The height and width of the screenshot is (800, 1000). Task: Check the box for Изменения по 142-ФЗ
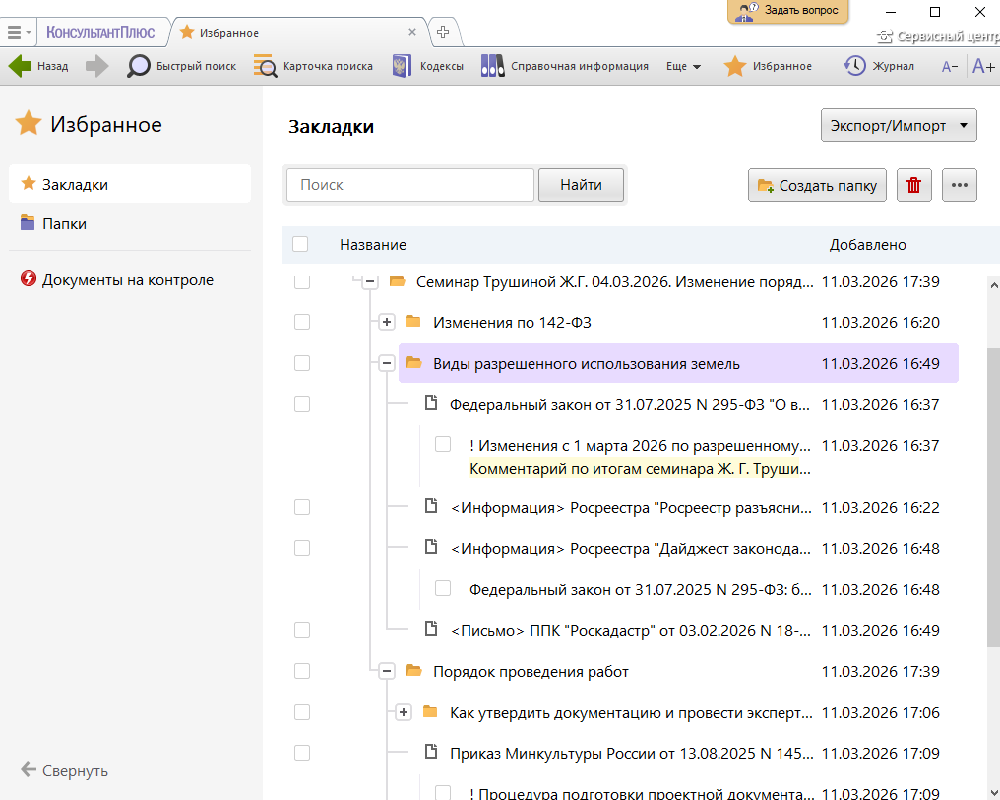tap(302, 322)
